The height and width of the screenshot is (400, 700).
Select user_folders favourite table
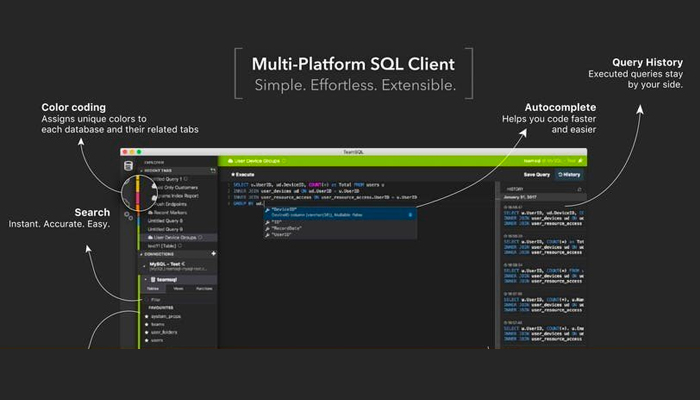[x=164, y=333]
